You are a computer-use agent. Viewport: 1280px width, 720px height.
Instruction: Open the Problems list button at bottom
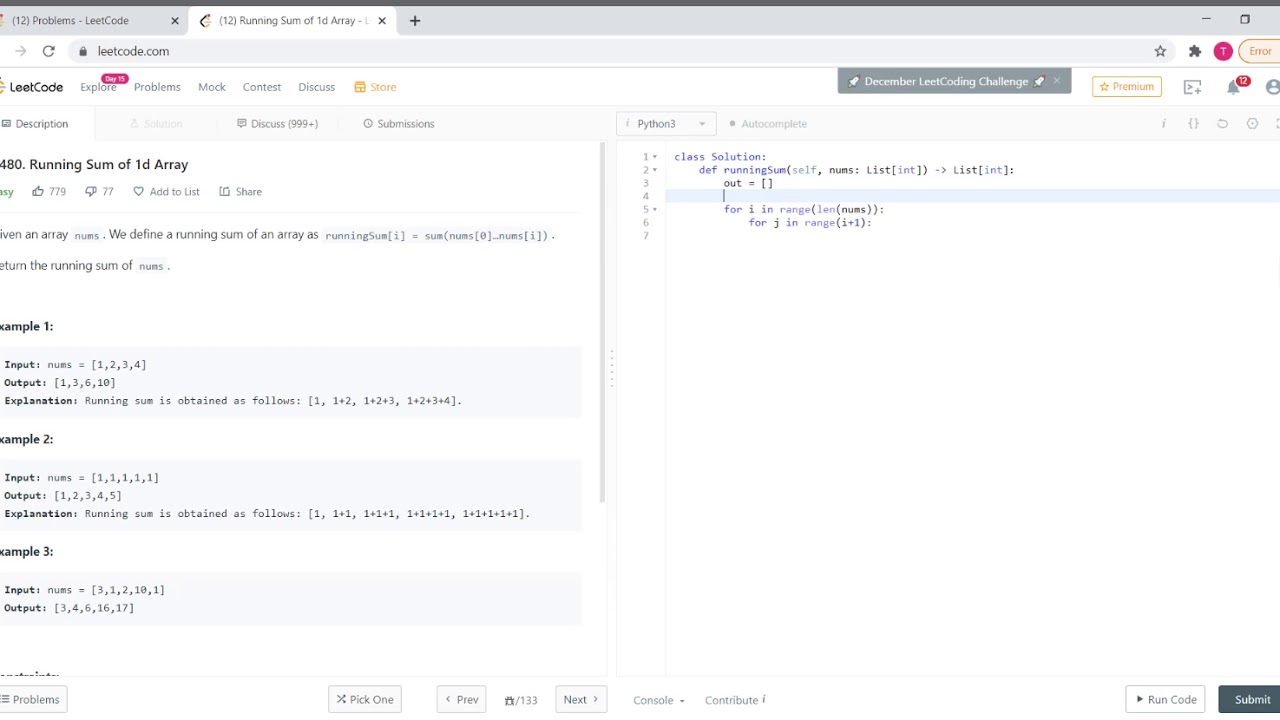(32, 700)
